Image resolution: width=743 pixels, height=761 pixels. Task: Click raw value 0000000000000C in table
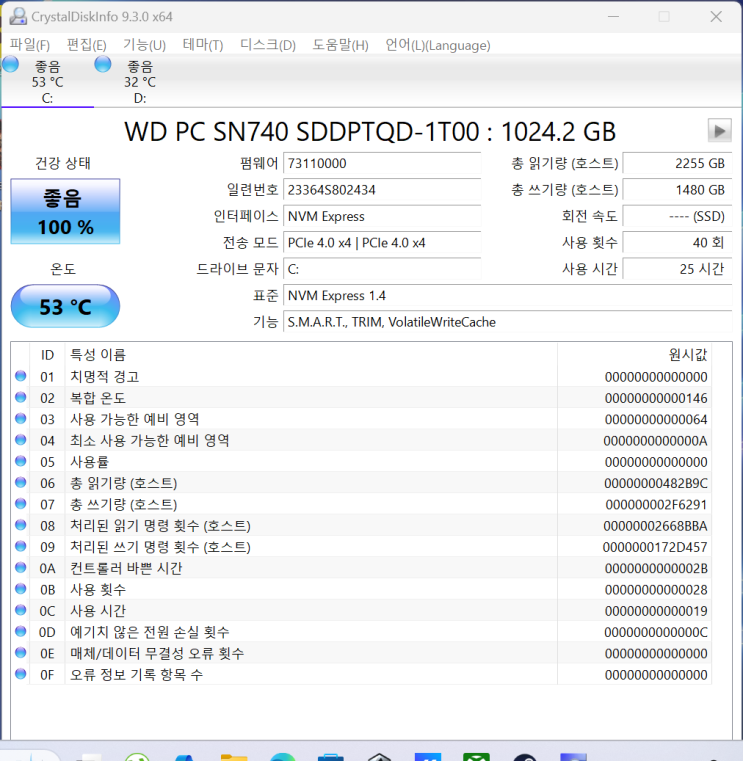point(656,632)
